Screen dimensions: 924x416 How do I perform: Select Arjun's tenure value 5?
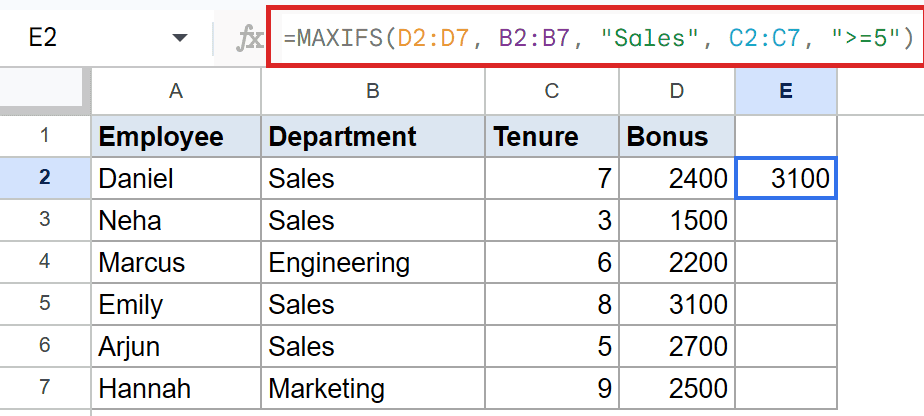pyautogui.click(x=552, y=345)
